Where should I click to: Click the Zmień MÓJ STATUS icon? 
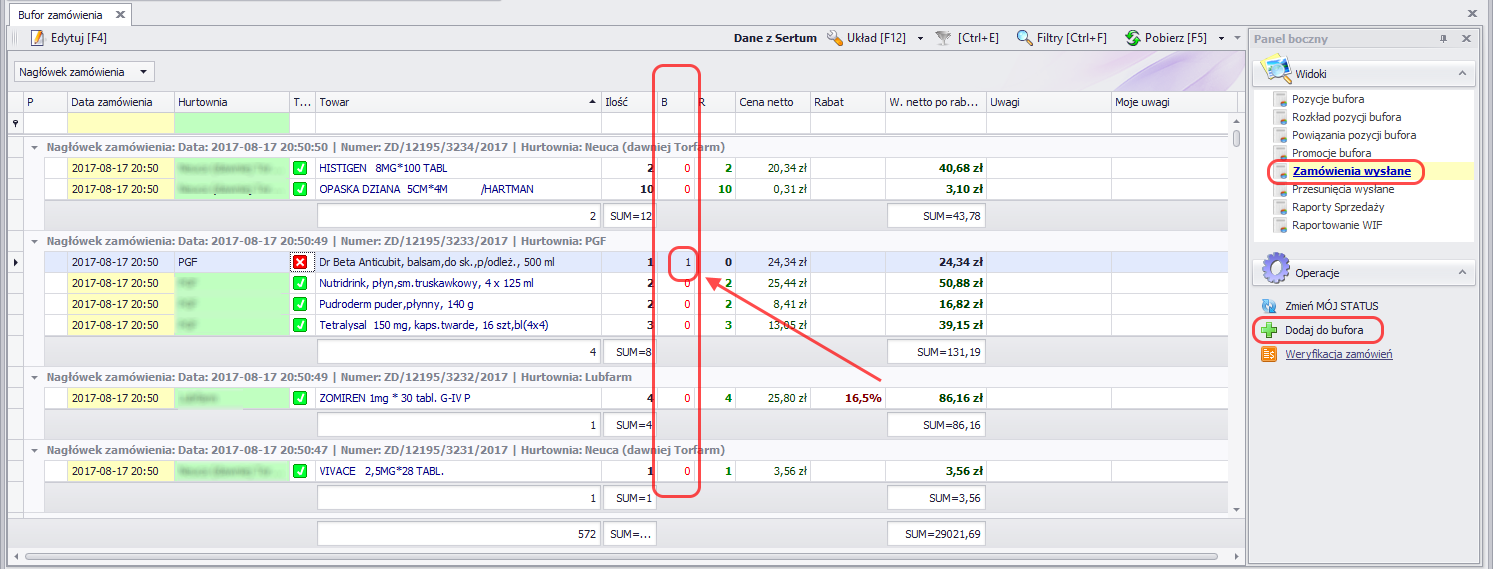point(1269,306)
